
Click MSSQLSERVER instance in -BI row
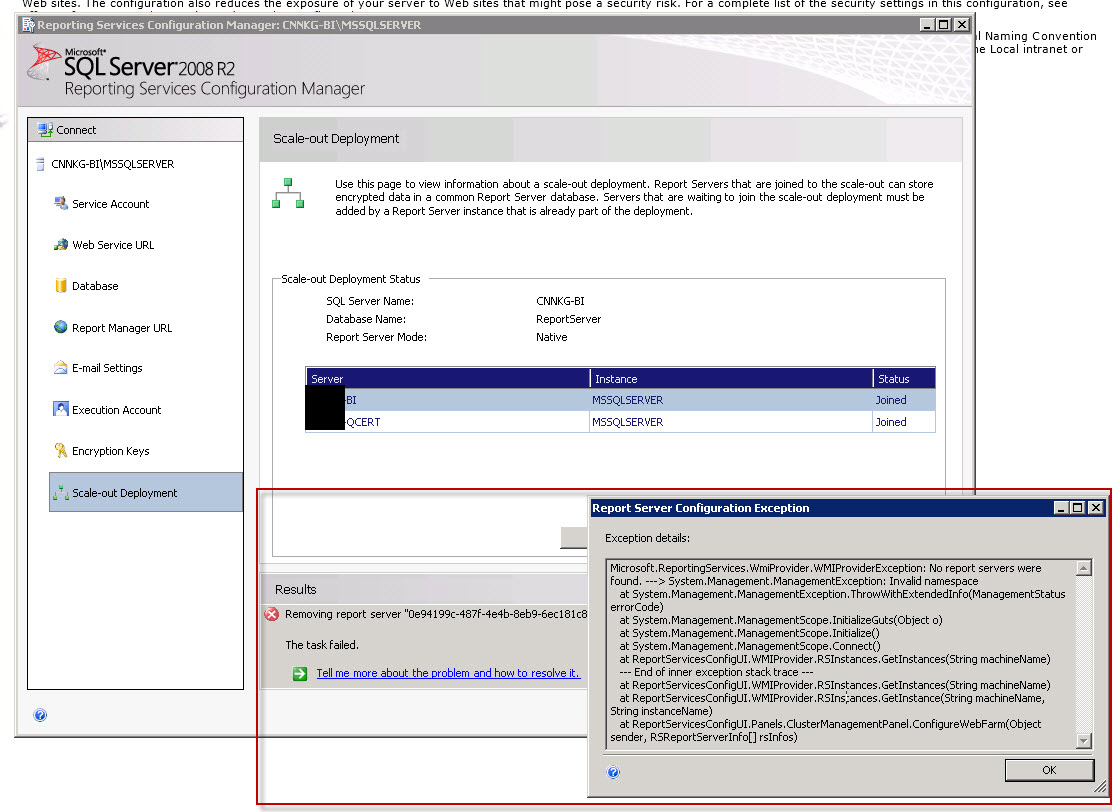pyautogui.click(x=628, y=400)
